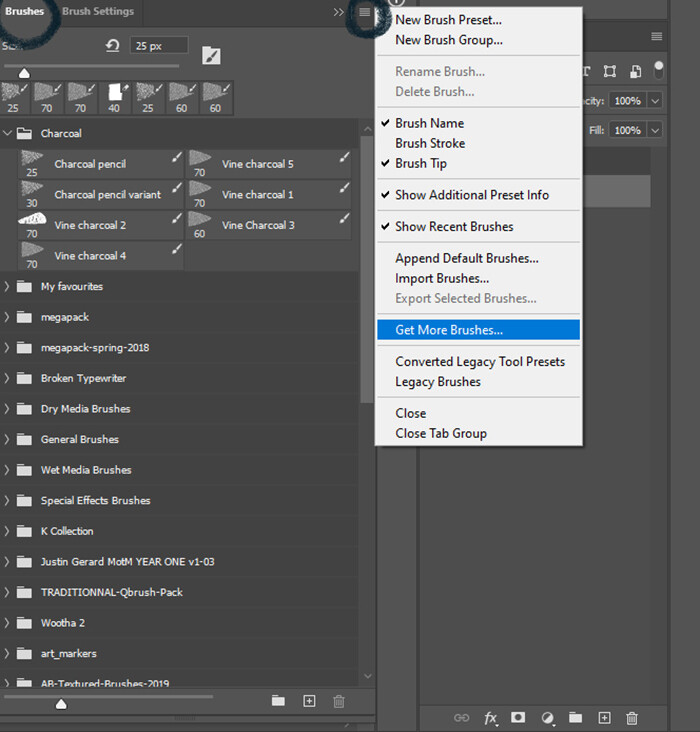Image resolution: width=700 pixels, height=732 pixels.
Task: Choose the Vine charcoal 2 brush
Action: point(100,225)
